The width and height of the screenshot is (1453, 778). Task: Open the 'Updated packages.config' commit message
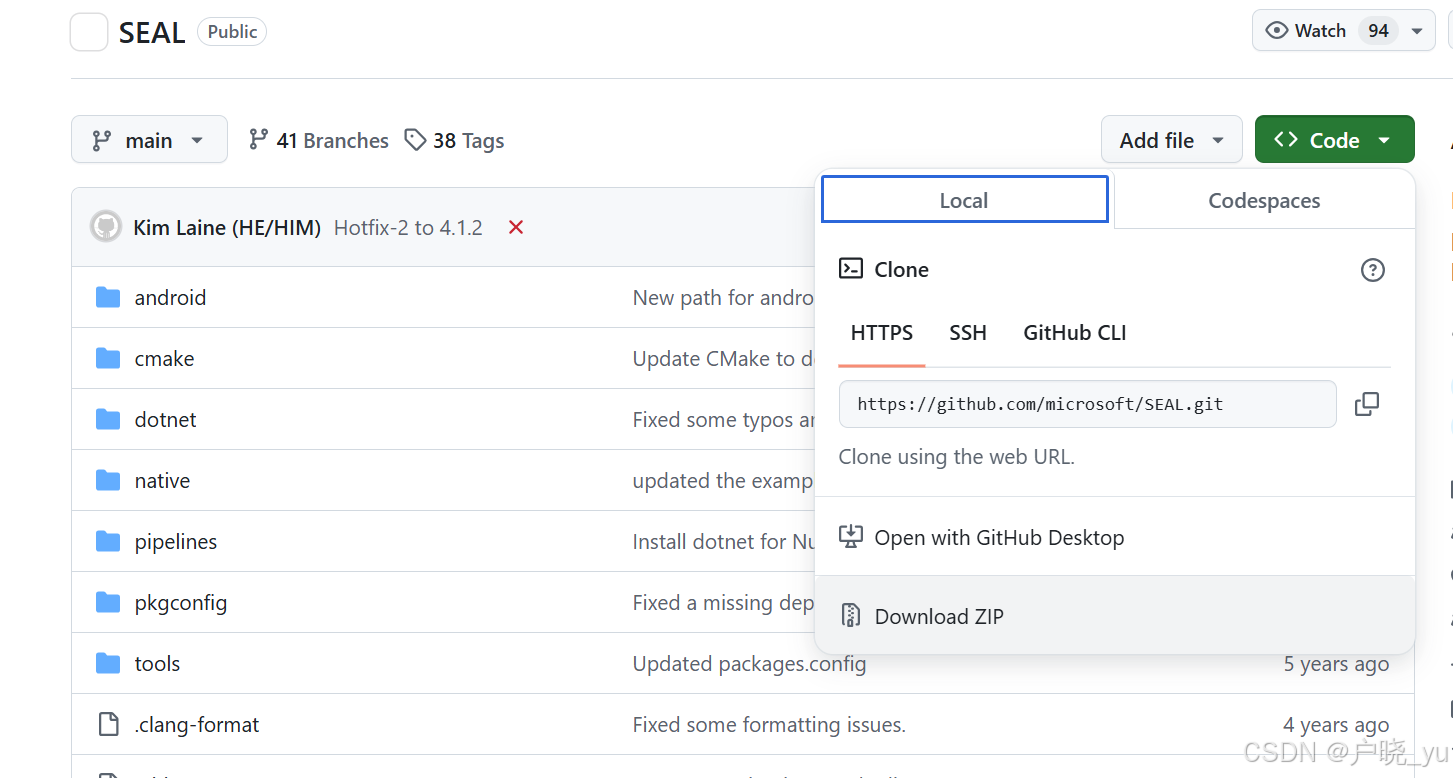pyautogui.click(x=750, y=664)
